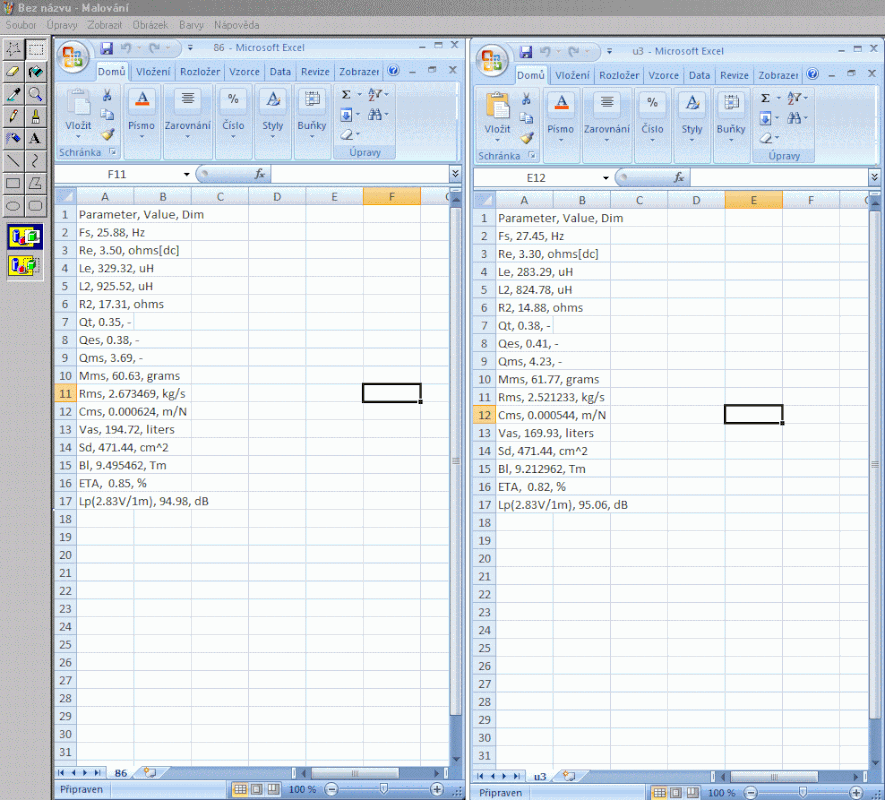Viewport: 885px width, 800px height.
Task: Enable the opaque selection option in Paint
Action: tap(25, 237)
